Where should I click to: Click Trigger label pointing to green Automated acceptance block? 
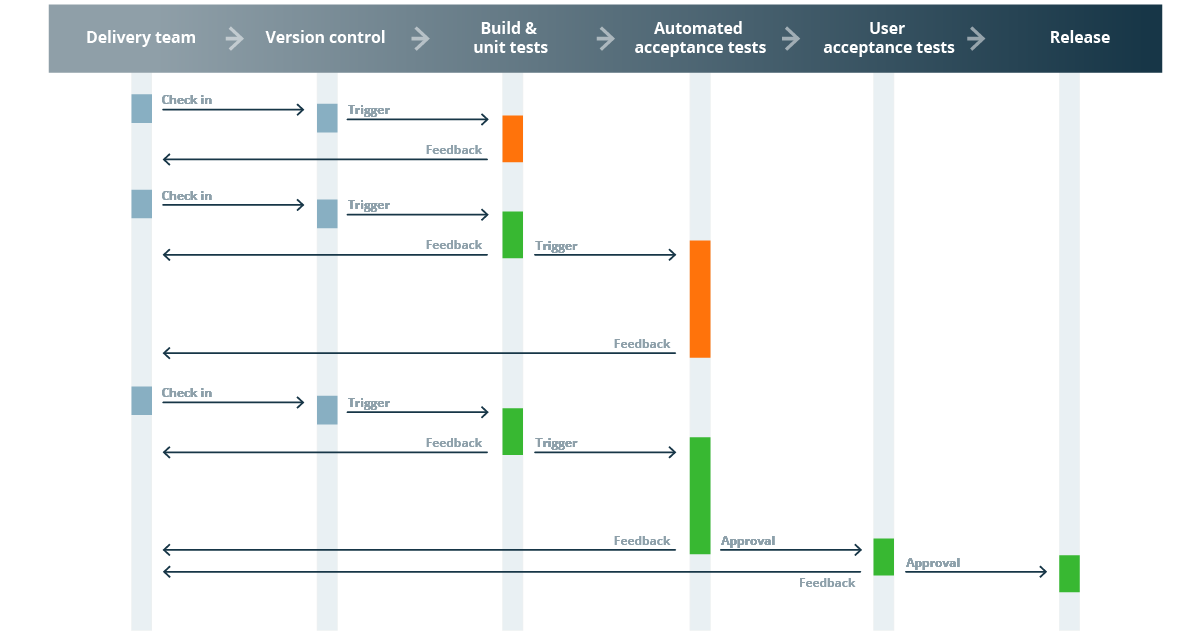[556, 443]
